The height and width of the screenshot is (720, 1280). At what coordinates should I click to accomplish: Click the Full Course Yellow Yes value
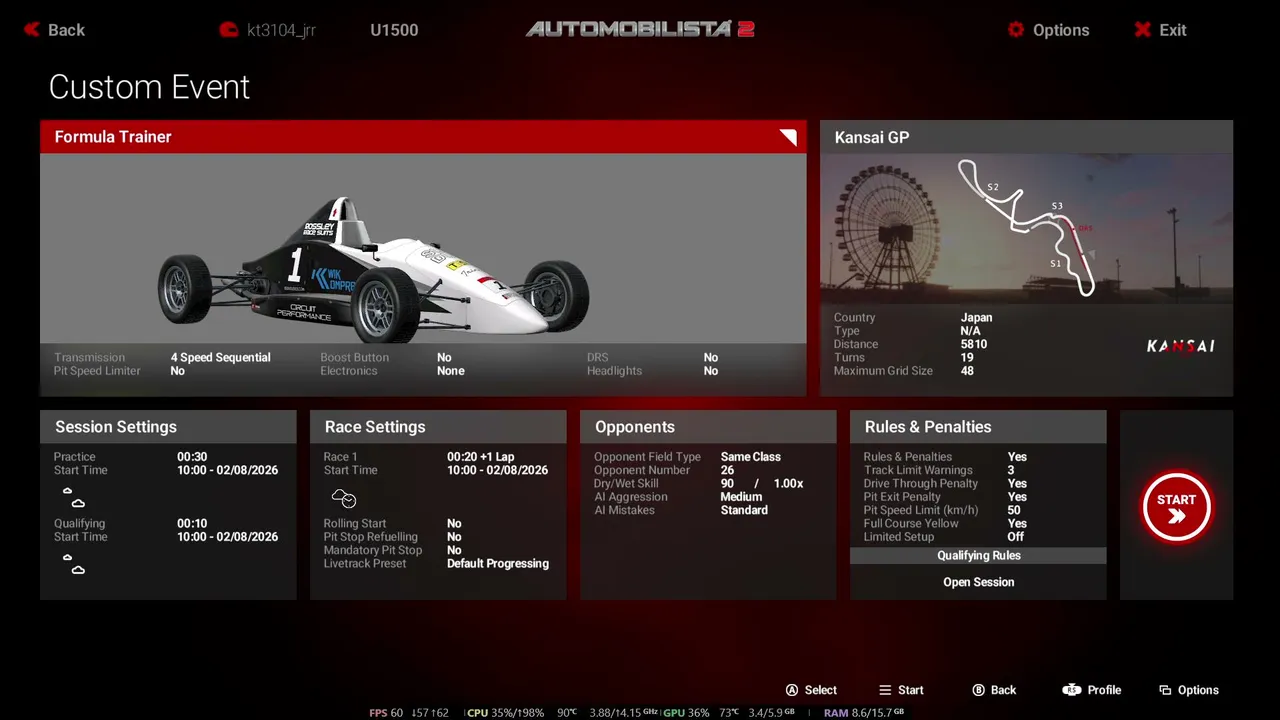(x=1017, y=523)
